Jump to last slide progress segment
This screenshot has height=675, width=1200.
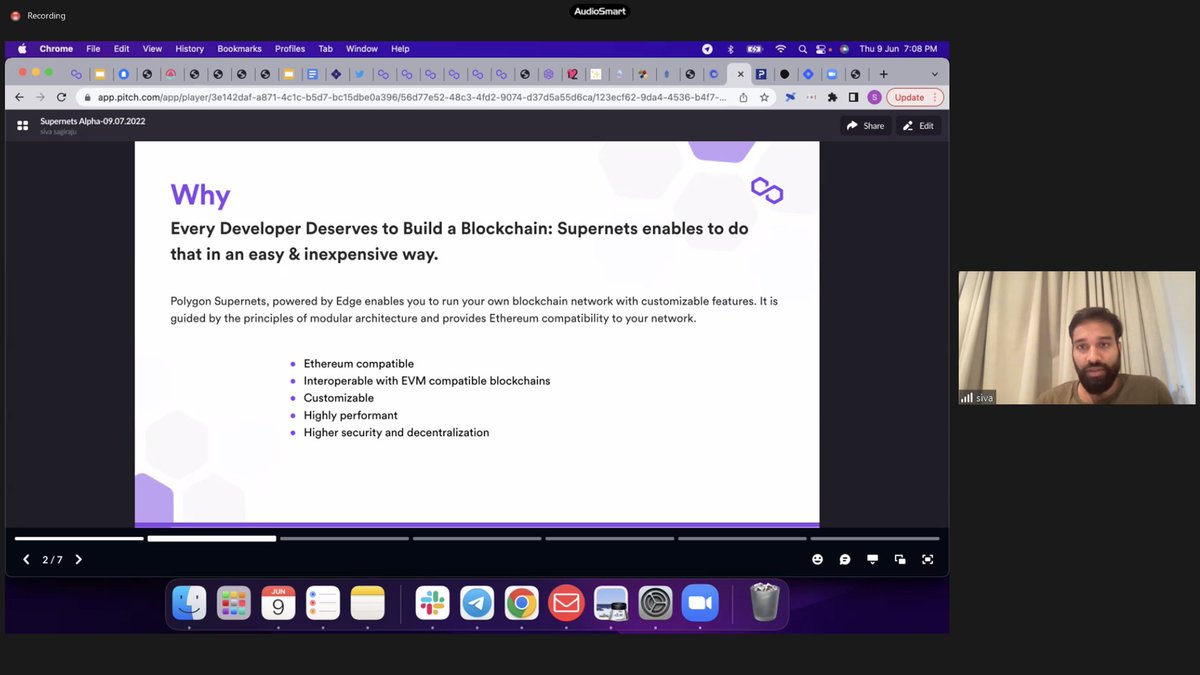point(875,538)
